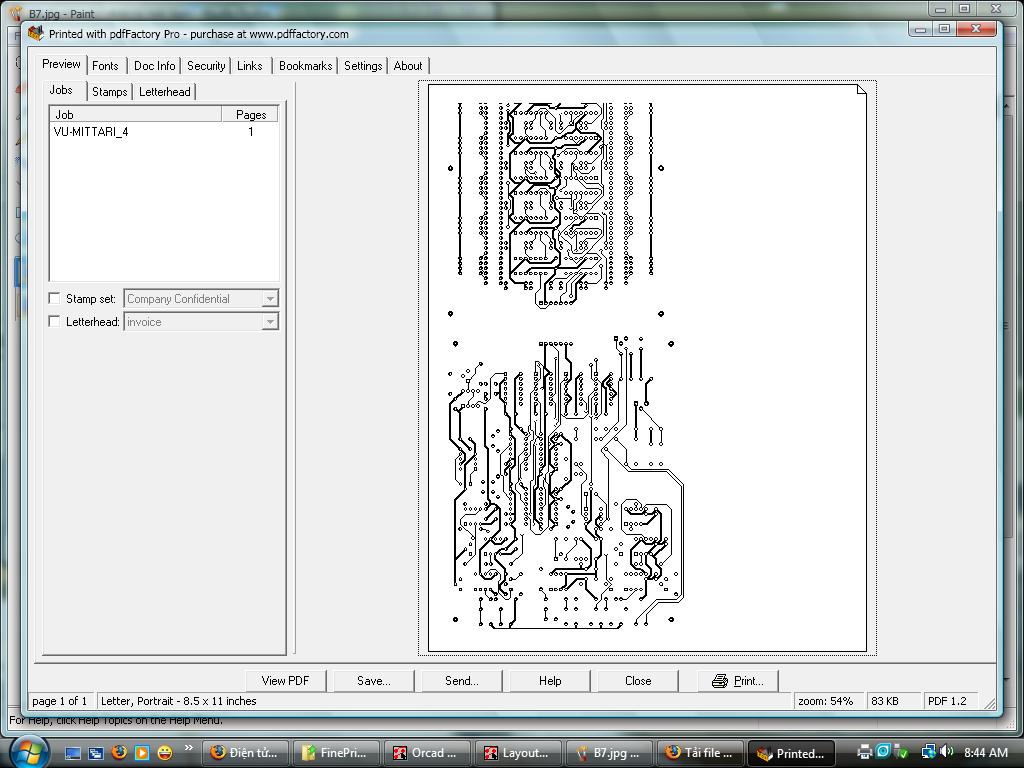The width and height of the screenshot is (1024, 768).
Task: Click the printer icon in system tray
Action: (x=865, y=752)
